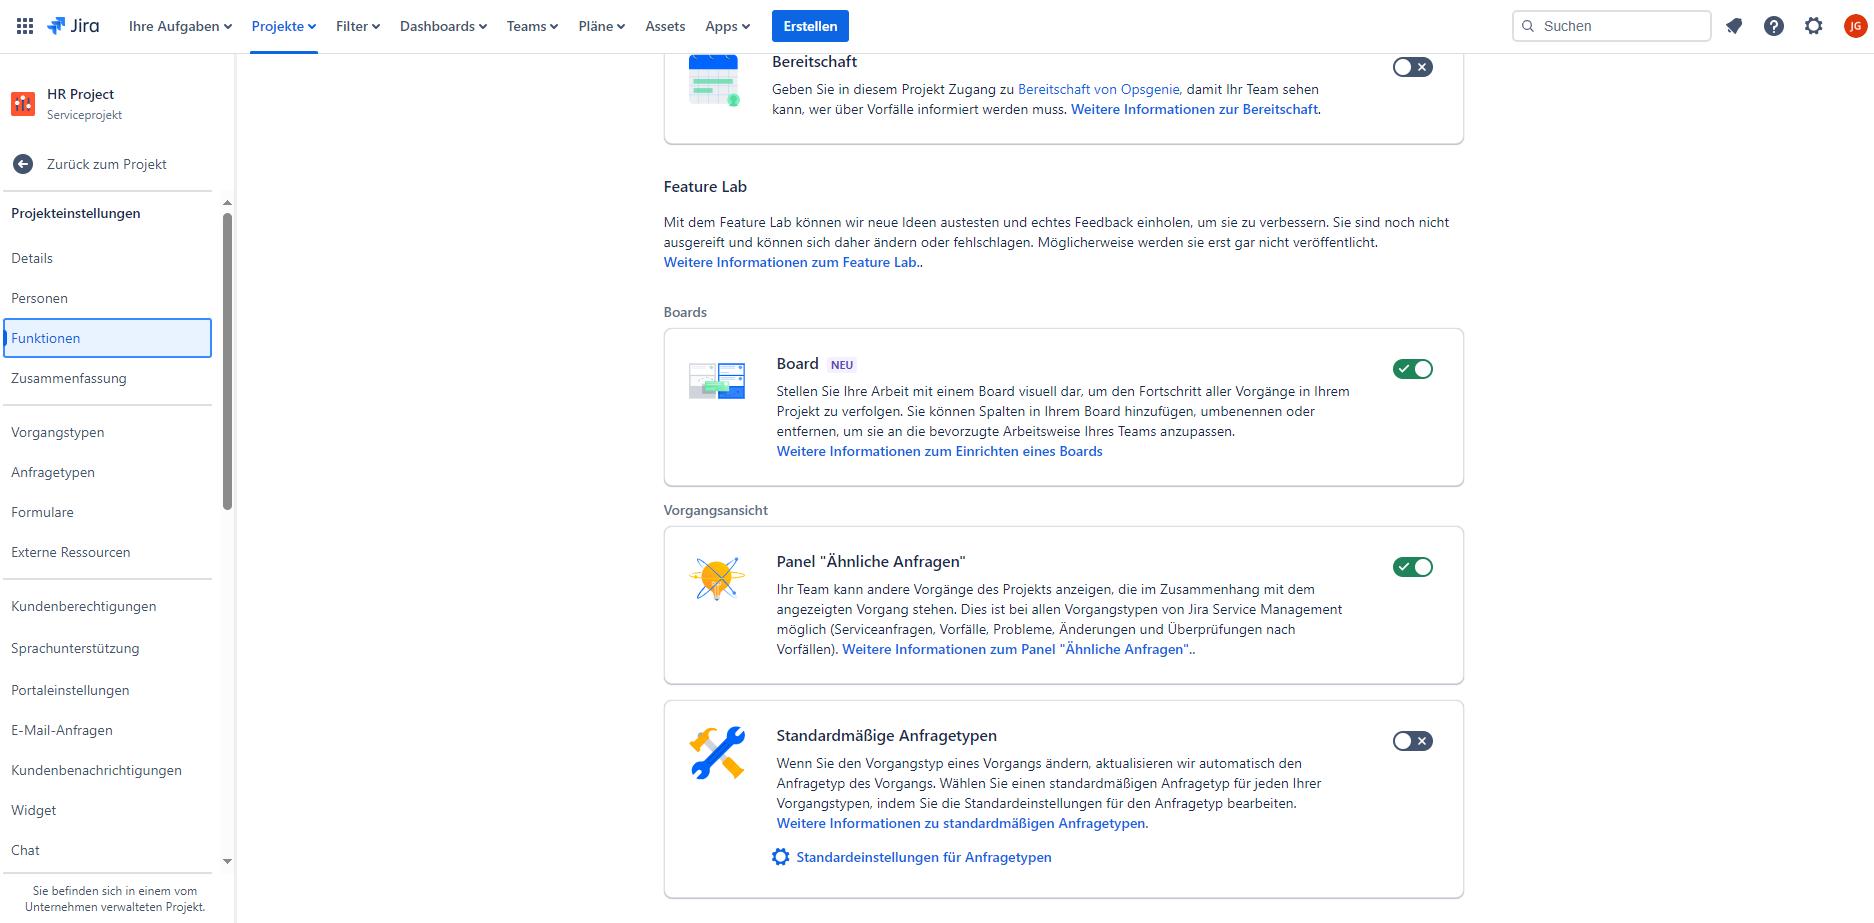Viewport: 1874px width, 923px height.
Task: Select Vorgangstypen in the sidebar
Action: (58, 432)
